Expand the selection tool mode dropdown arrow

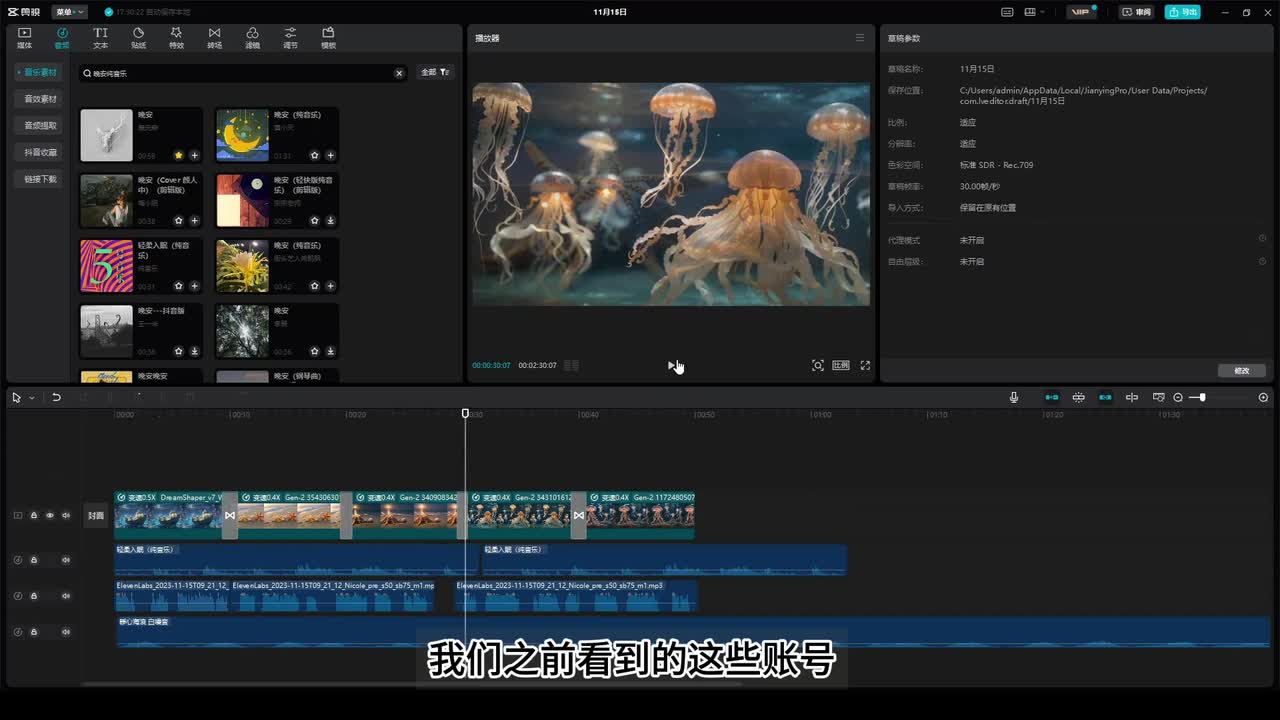[32, 398]
